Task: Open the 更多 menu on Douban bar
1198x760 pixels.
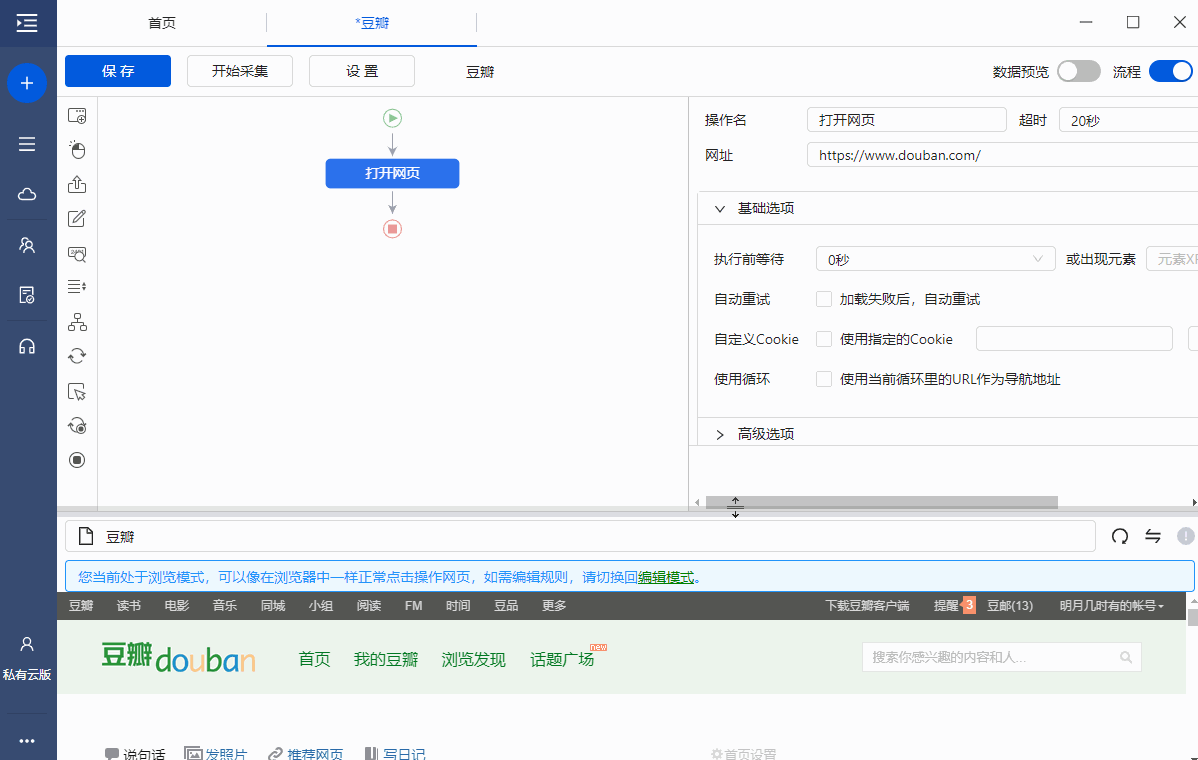Action: pos(554,606)
